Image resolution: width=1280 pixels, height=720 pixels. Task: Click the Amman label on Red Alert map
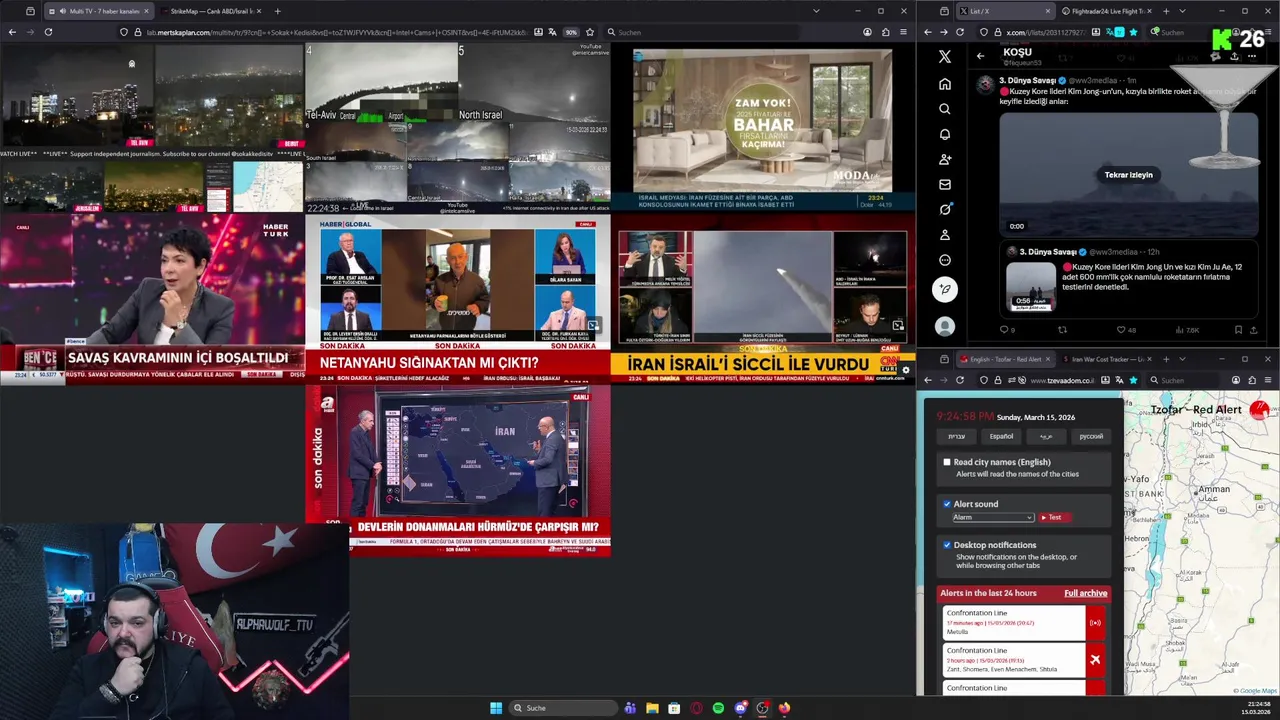1214,489
